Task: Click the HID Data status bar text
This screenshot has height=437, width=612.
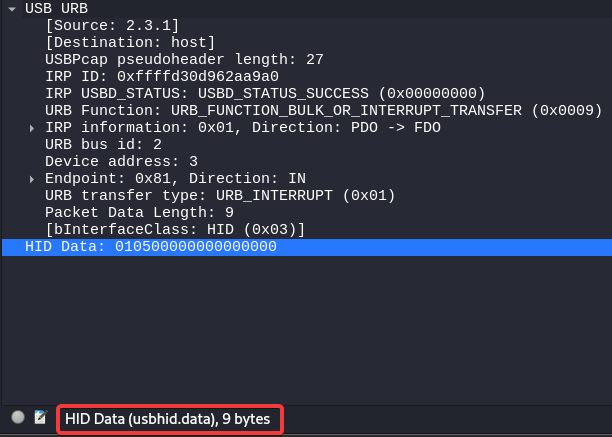Action: [x=167, y=419]
